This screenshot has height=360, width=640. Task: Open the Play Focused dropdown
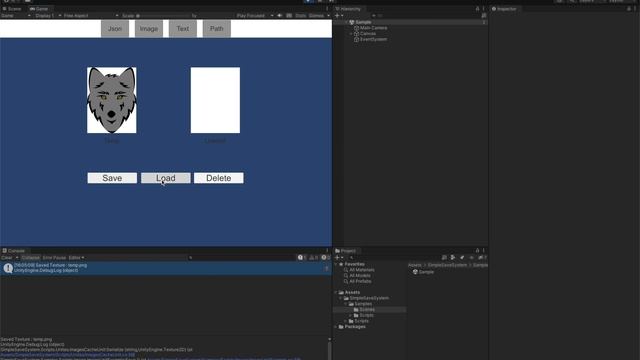(255, 16)
